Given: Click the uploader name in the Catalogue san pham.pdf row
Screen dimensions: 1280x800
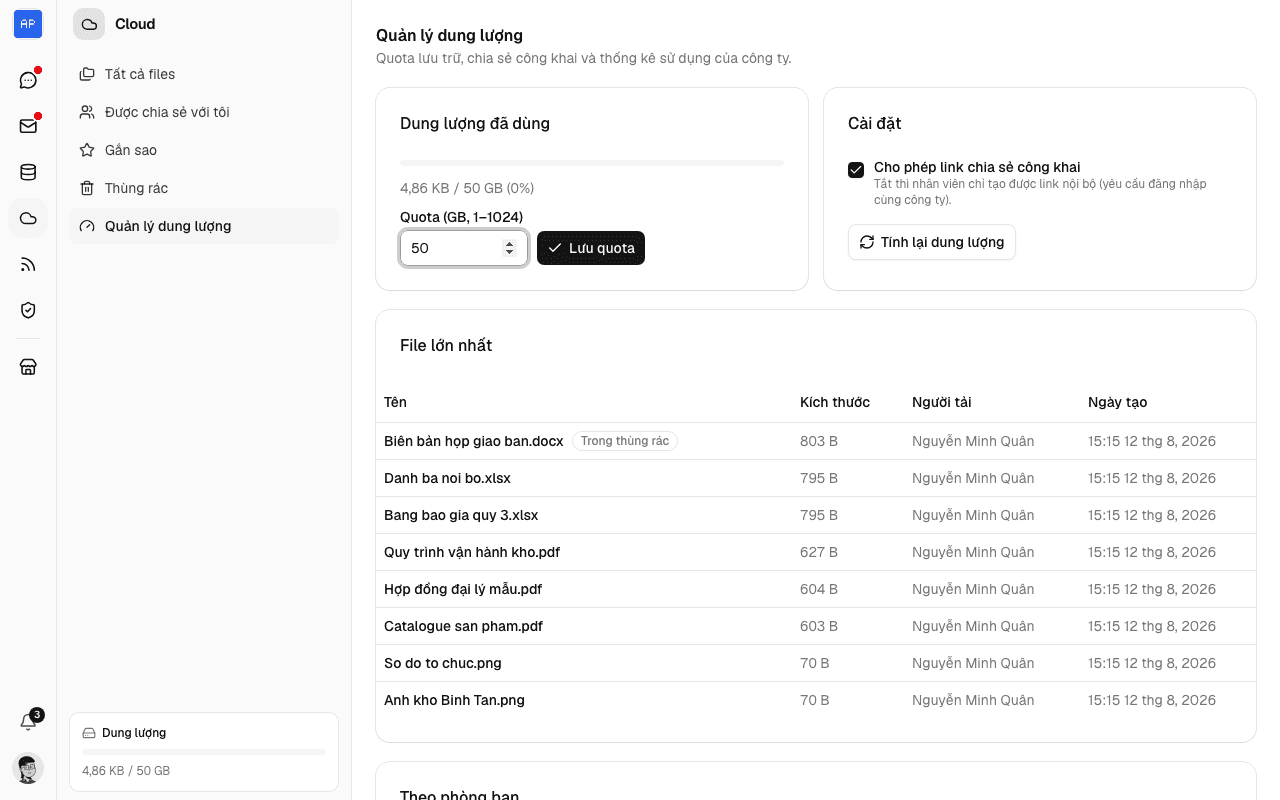Looking at the screenshot, I should pos(973,626).
